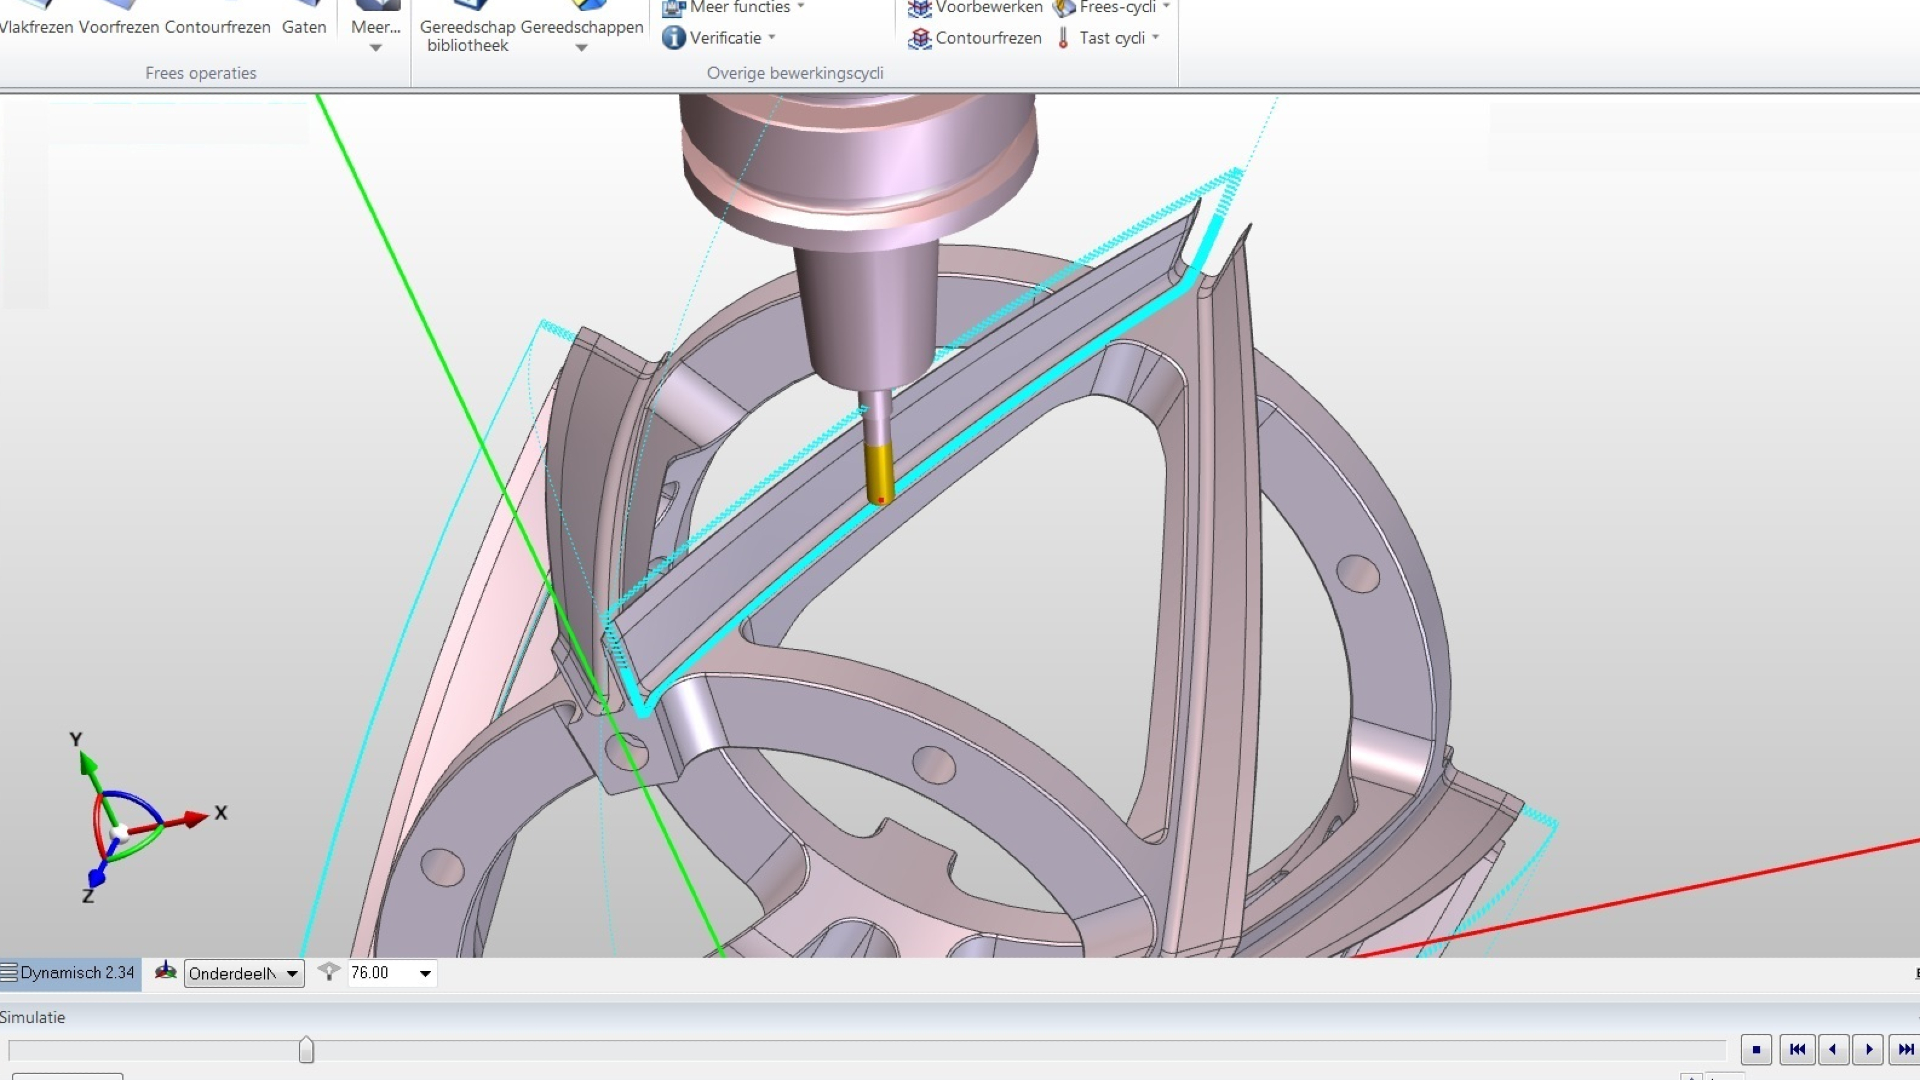Click the Voorbewerken cycle icon
Viewport: 1920px width, 1080px height.
coord(920,8)
